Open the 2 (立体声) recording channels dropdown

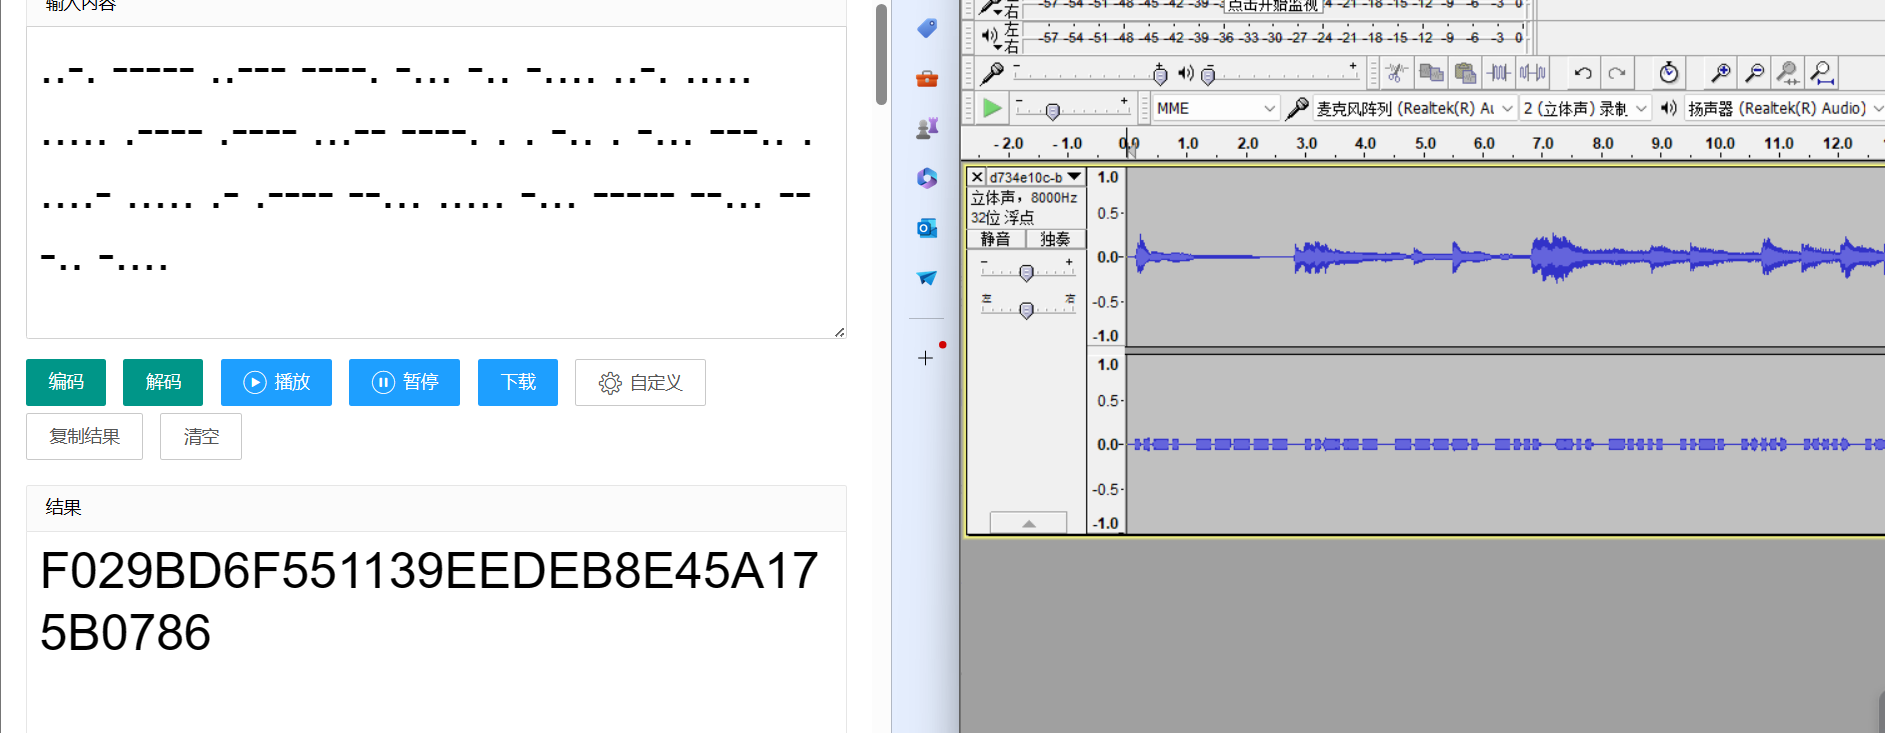[1585, 108]
